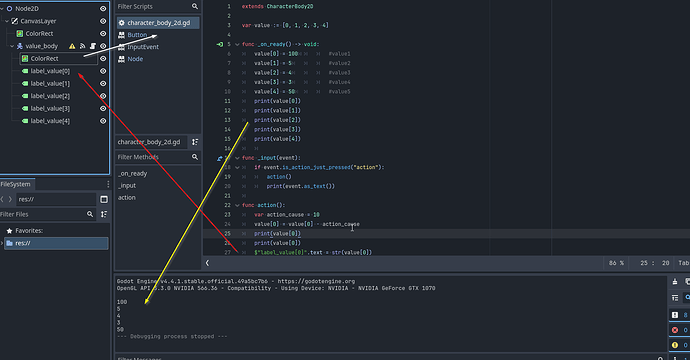
Task: Open the script attached to value_body
Action: pos(93,46)
